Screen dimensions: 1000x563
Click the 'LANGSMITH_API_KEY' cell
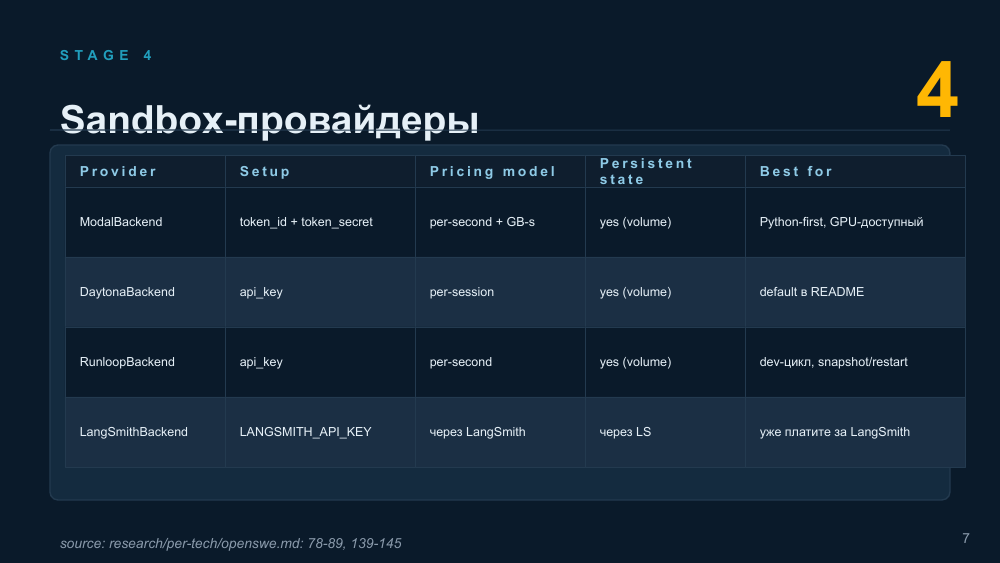click(320, 433)
